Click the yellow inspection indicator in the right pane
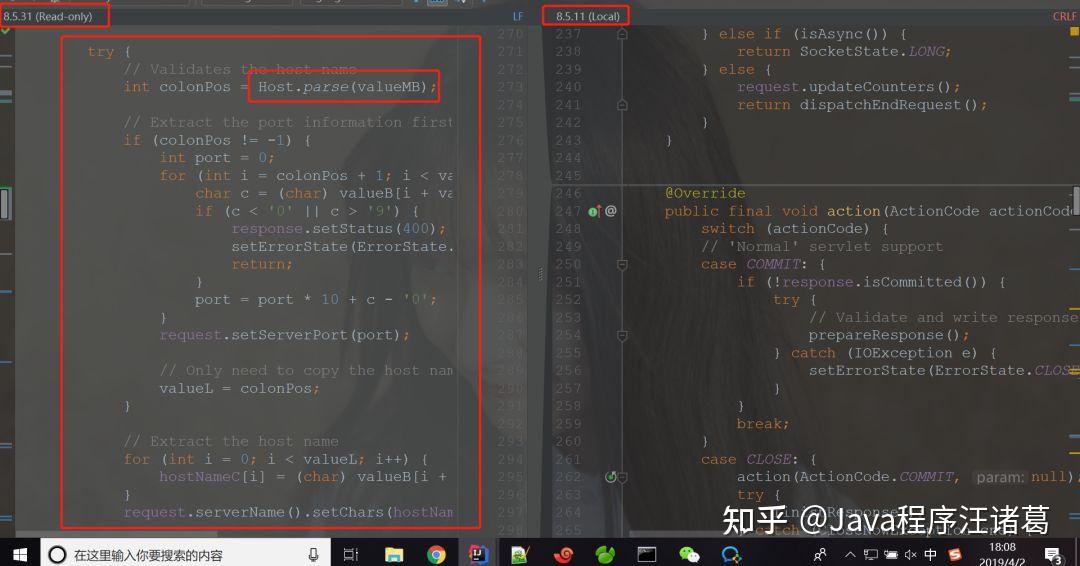Viewport: 1080px width, 566px height. [x=1074, y=32]
